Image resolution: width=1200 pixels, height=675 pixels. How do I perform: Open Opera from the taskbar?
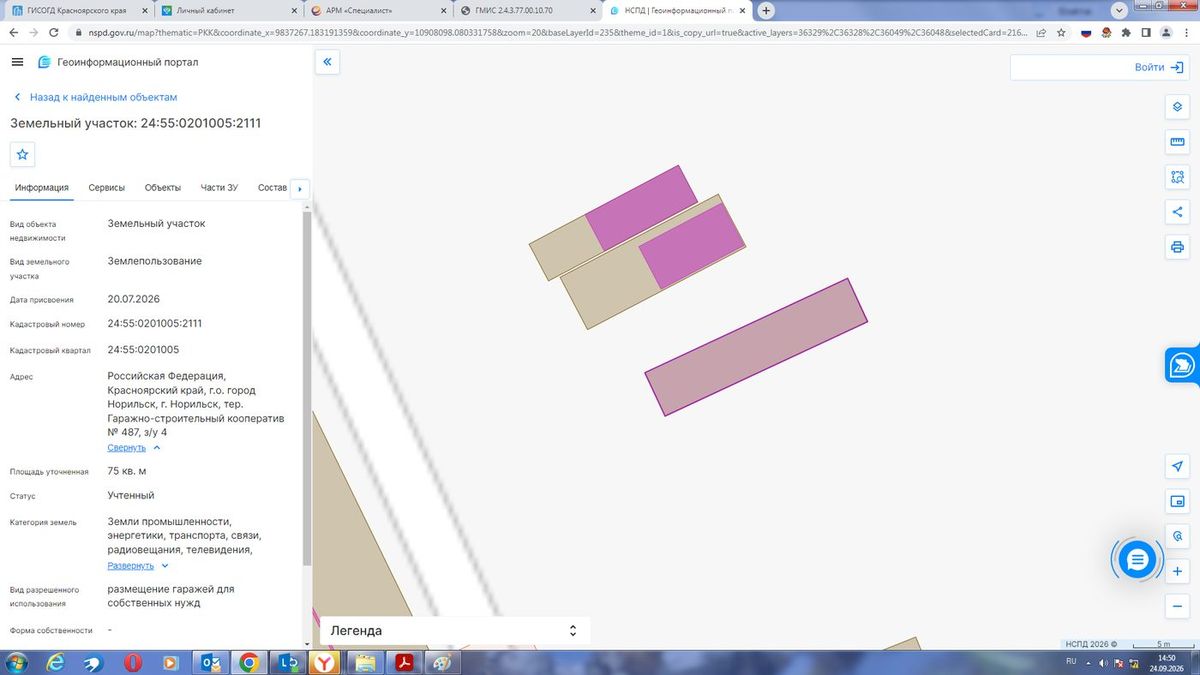(x=133, y=663)
